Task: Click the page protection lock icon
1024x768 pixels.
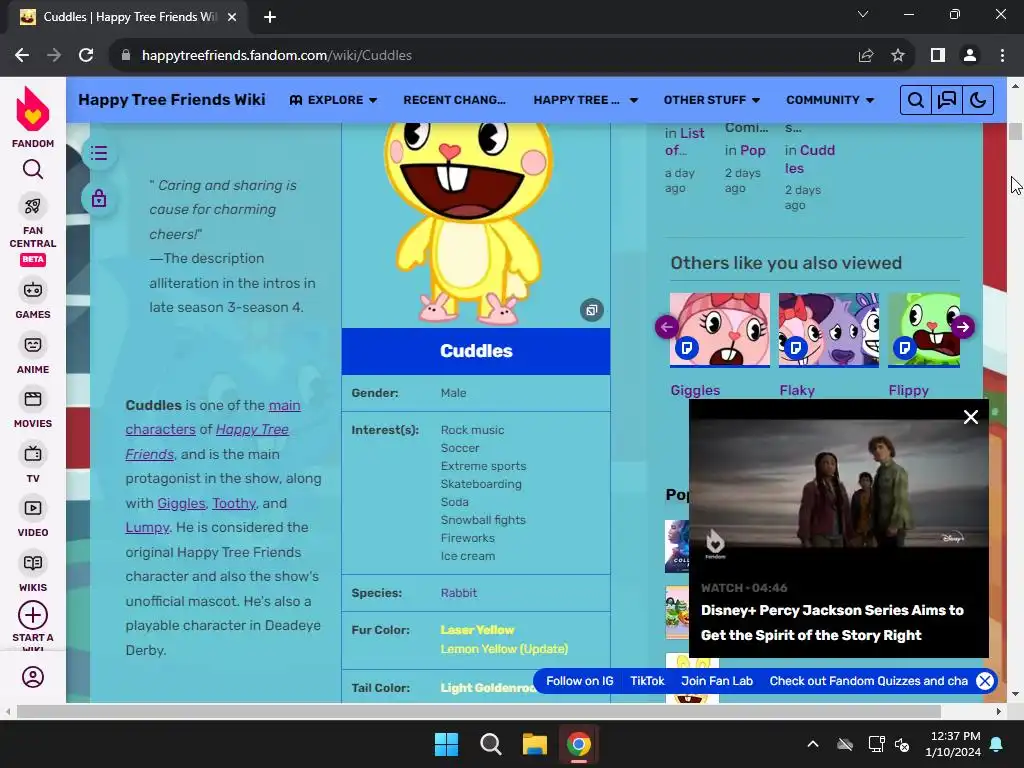Action: click(99, 198)
